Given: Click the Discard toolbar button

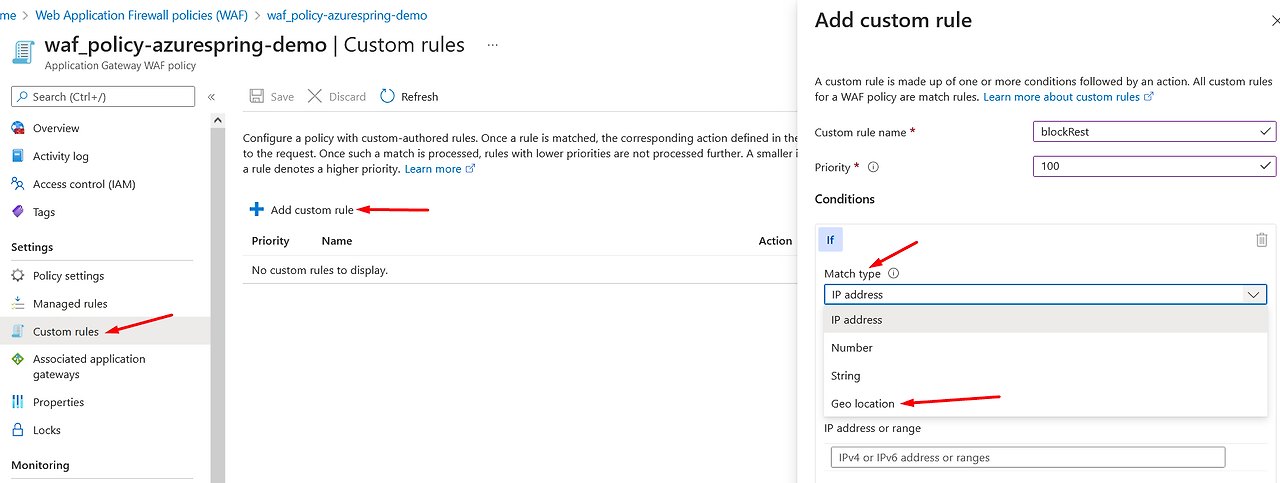Looking at the screenshot, I should tap(337, 97).
